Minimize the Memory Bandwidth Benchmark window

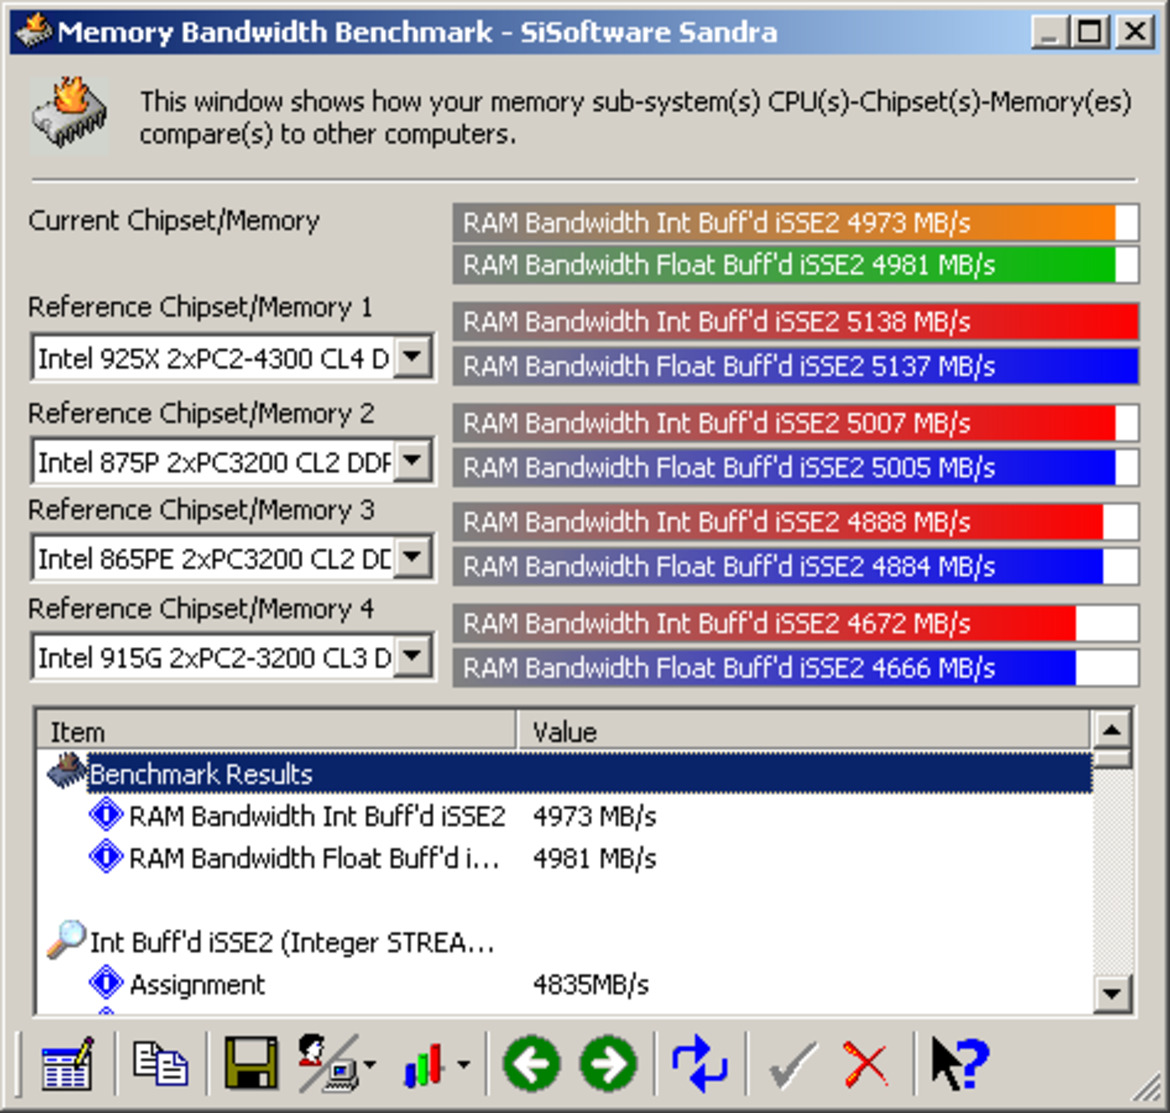click(x=1049, y=32)
